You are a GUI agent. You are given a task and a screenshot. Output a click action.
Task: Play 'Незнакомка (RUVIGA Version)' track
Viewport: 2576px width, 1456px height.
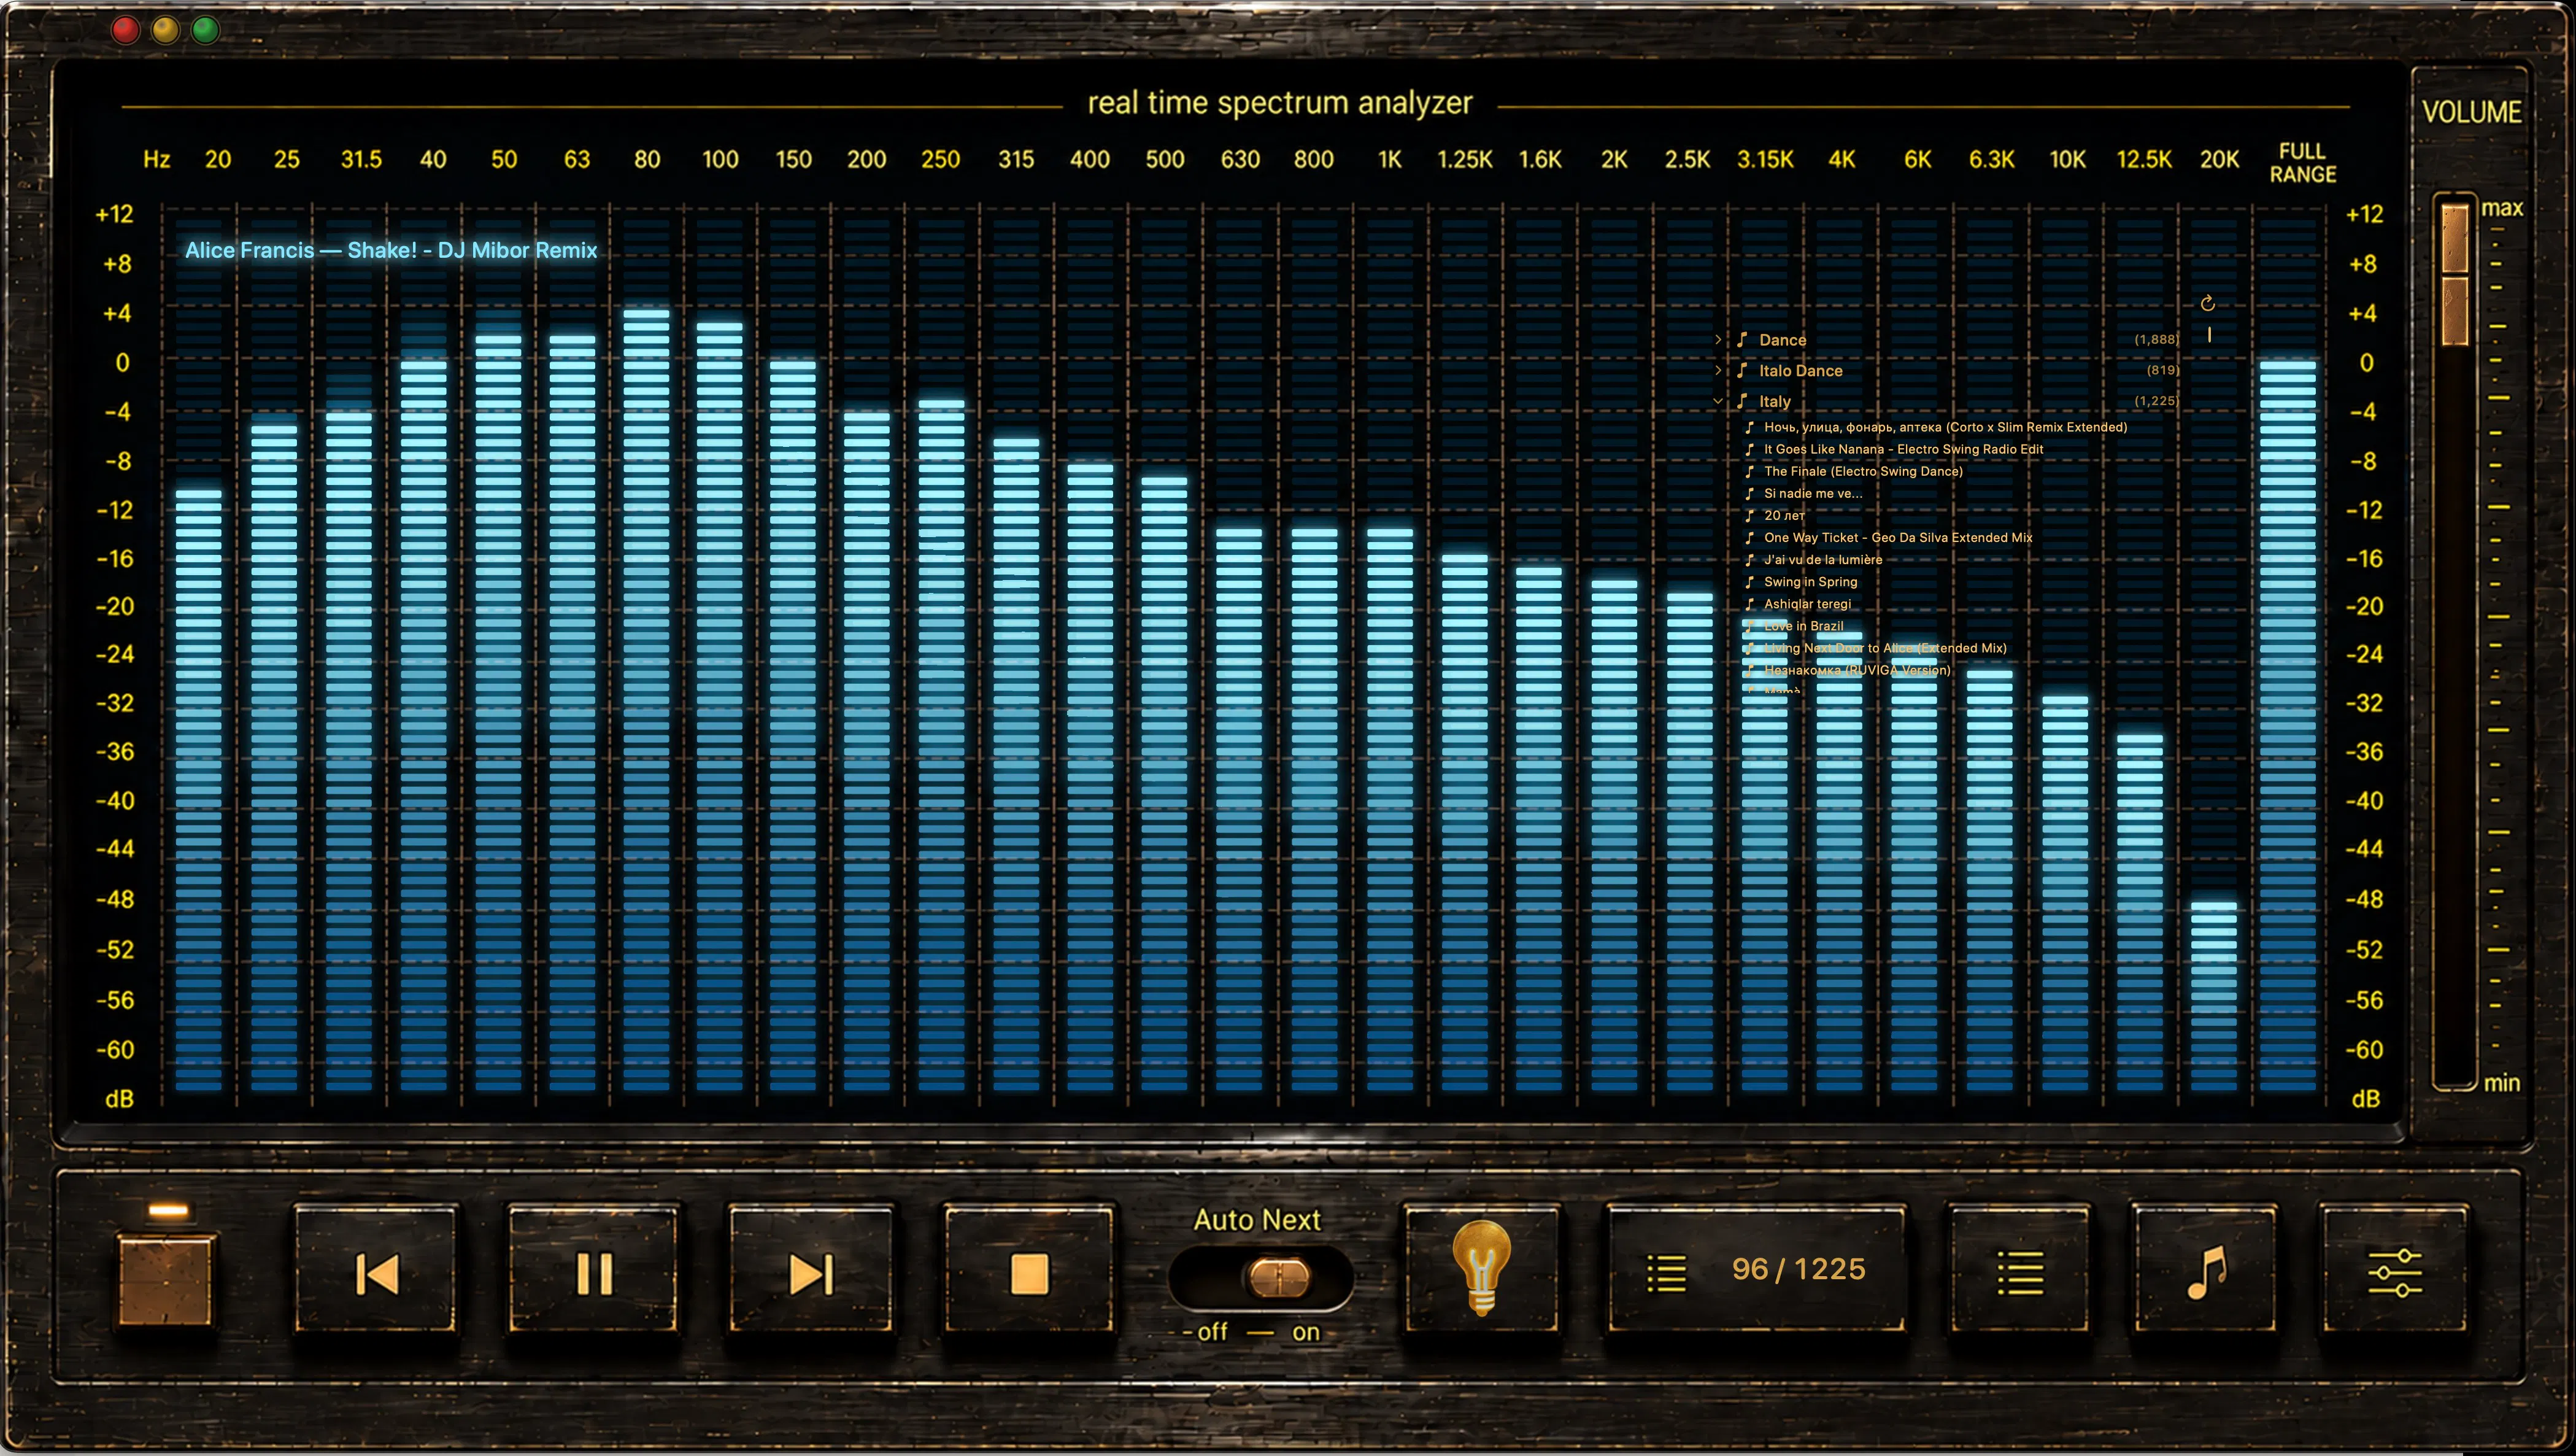(x=1857, y=670)
